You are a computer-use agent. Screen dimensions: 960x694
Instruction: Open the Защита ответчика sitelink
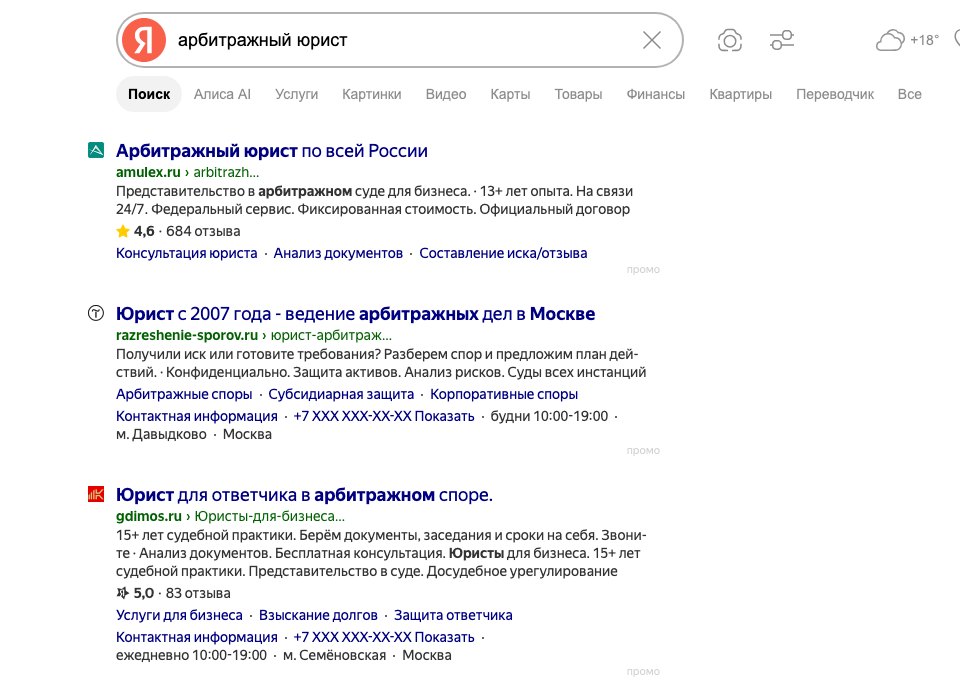tap(453, 615)
